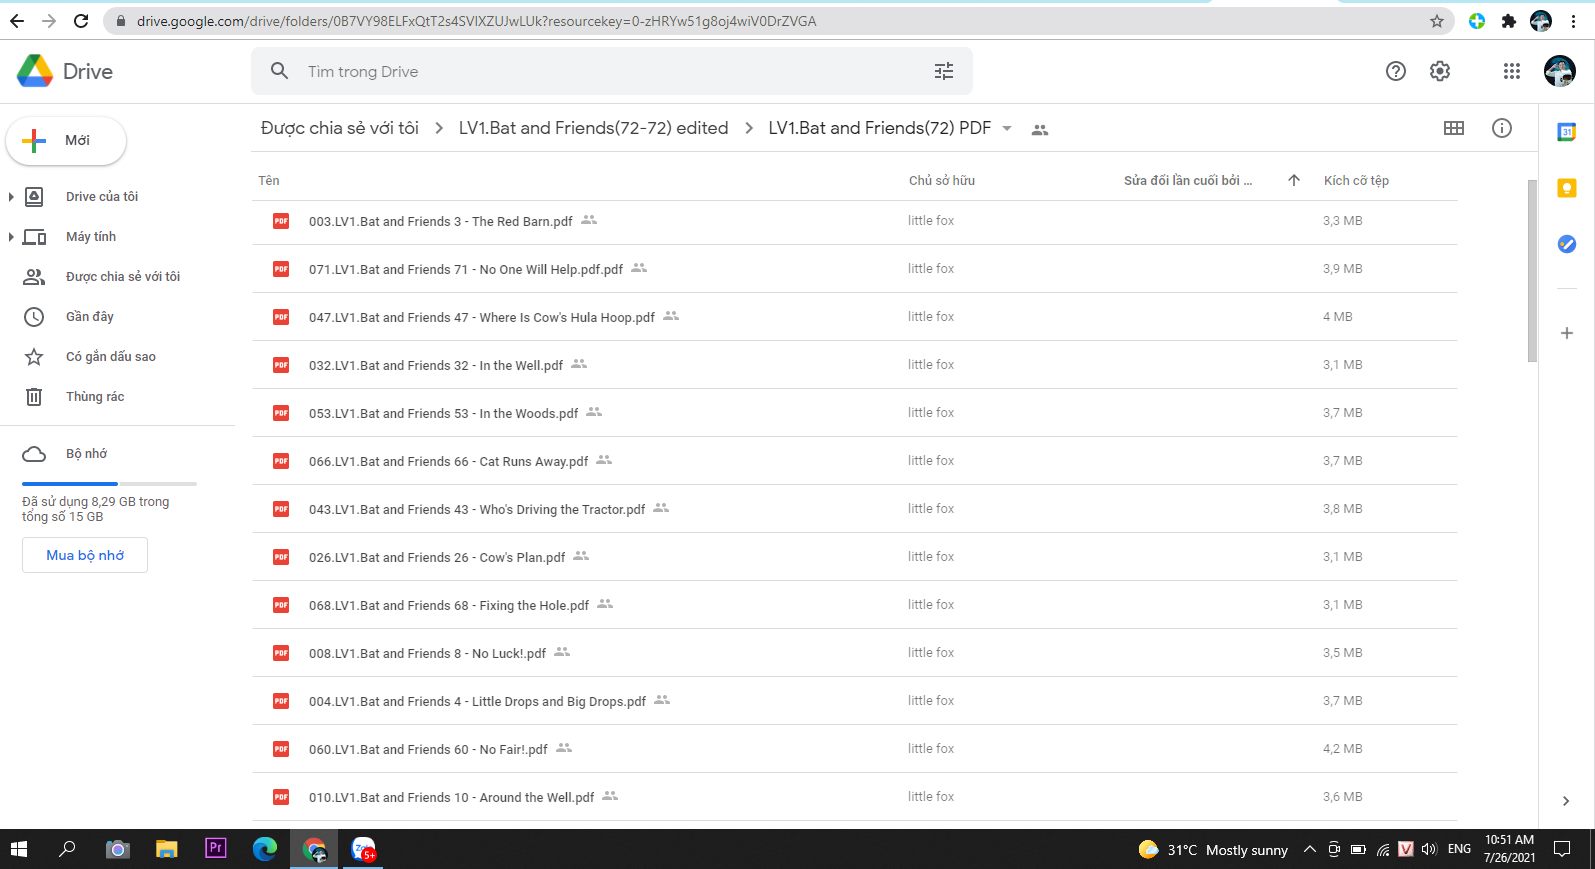Go to 'Được chia sẻ với tôi' in sidebar
This screenshot has height=869, width=1595.
click(122, 277)
